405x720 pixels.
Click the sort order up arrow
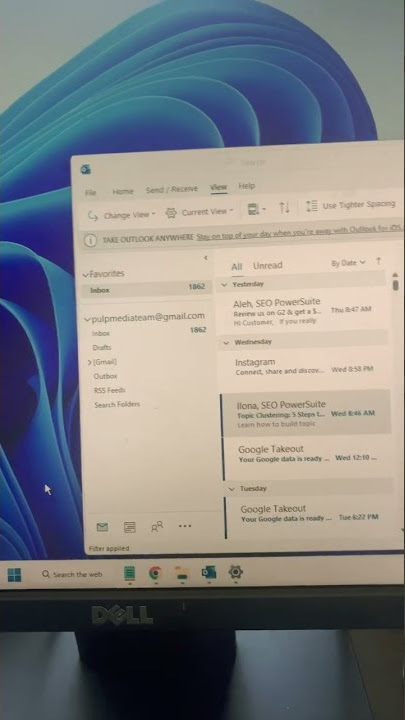378,261
